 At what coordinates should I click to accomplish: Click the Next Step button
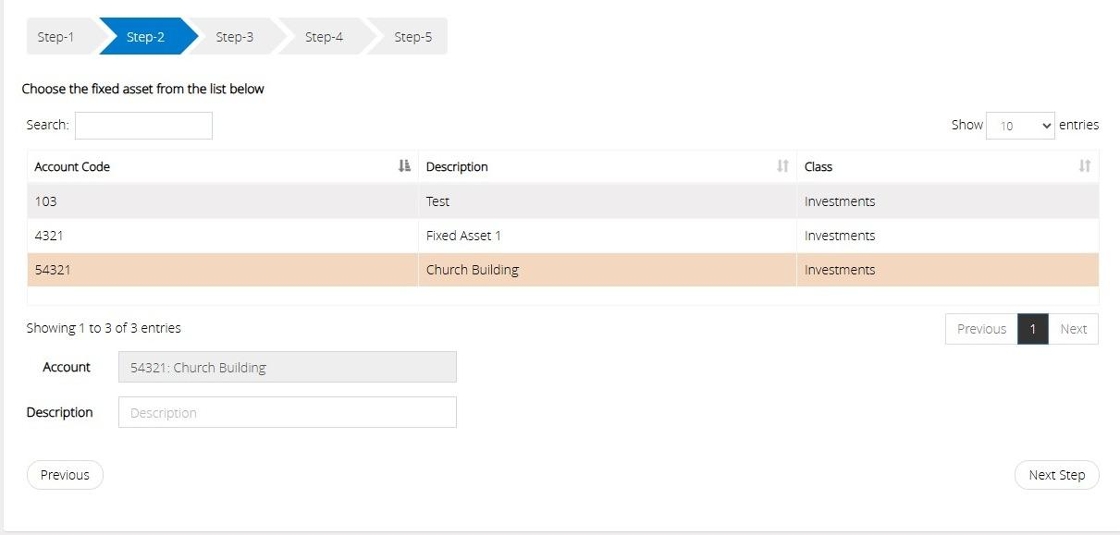[1056, 475]
